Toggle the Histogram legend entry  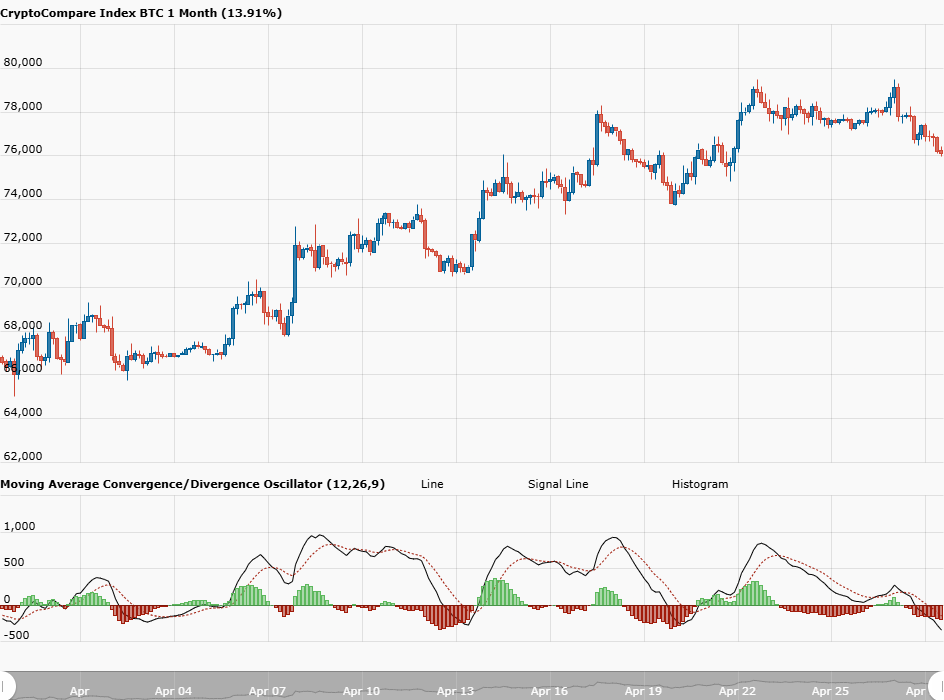(x=700, y=484)
